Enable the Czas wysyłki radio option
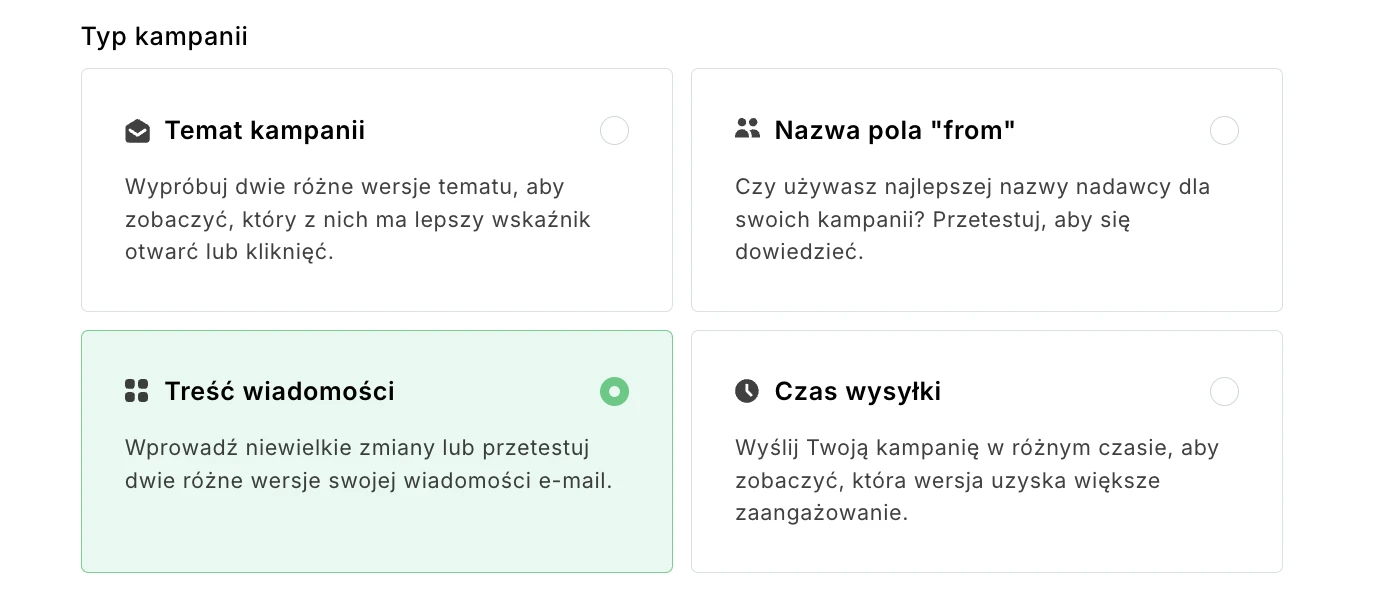 (1224, 391)
